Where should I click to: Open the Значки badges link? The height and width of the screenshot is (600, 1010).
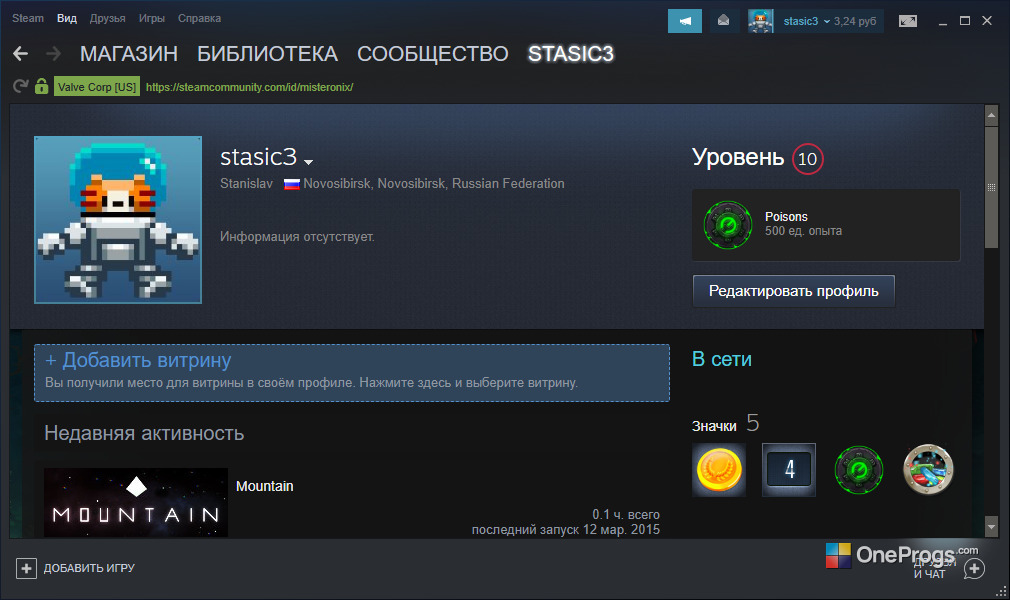[x=714, y=426]
